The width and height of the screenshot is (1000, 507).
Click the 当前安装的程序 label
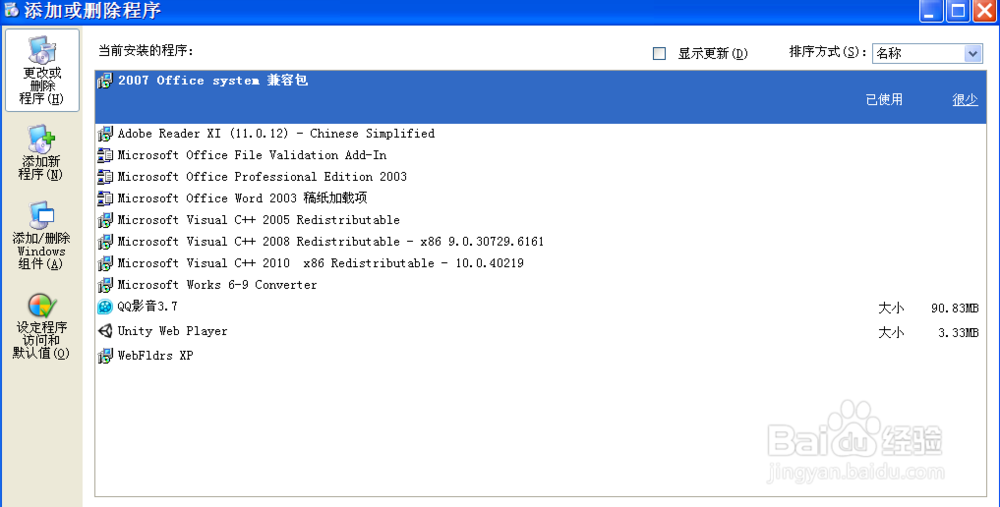point(145,51)
